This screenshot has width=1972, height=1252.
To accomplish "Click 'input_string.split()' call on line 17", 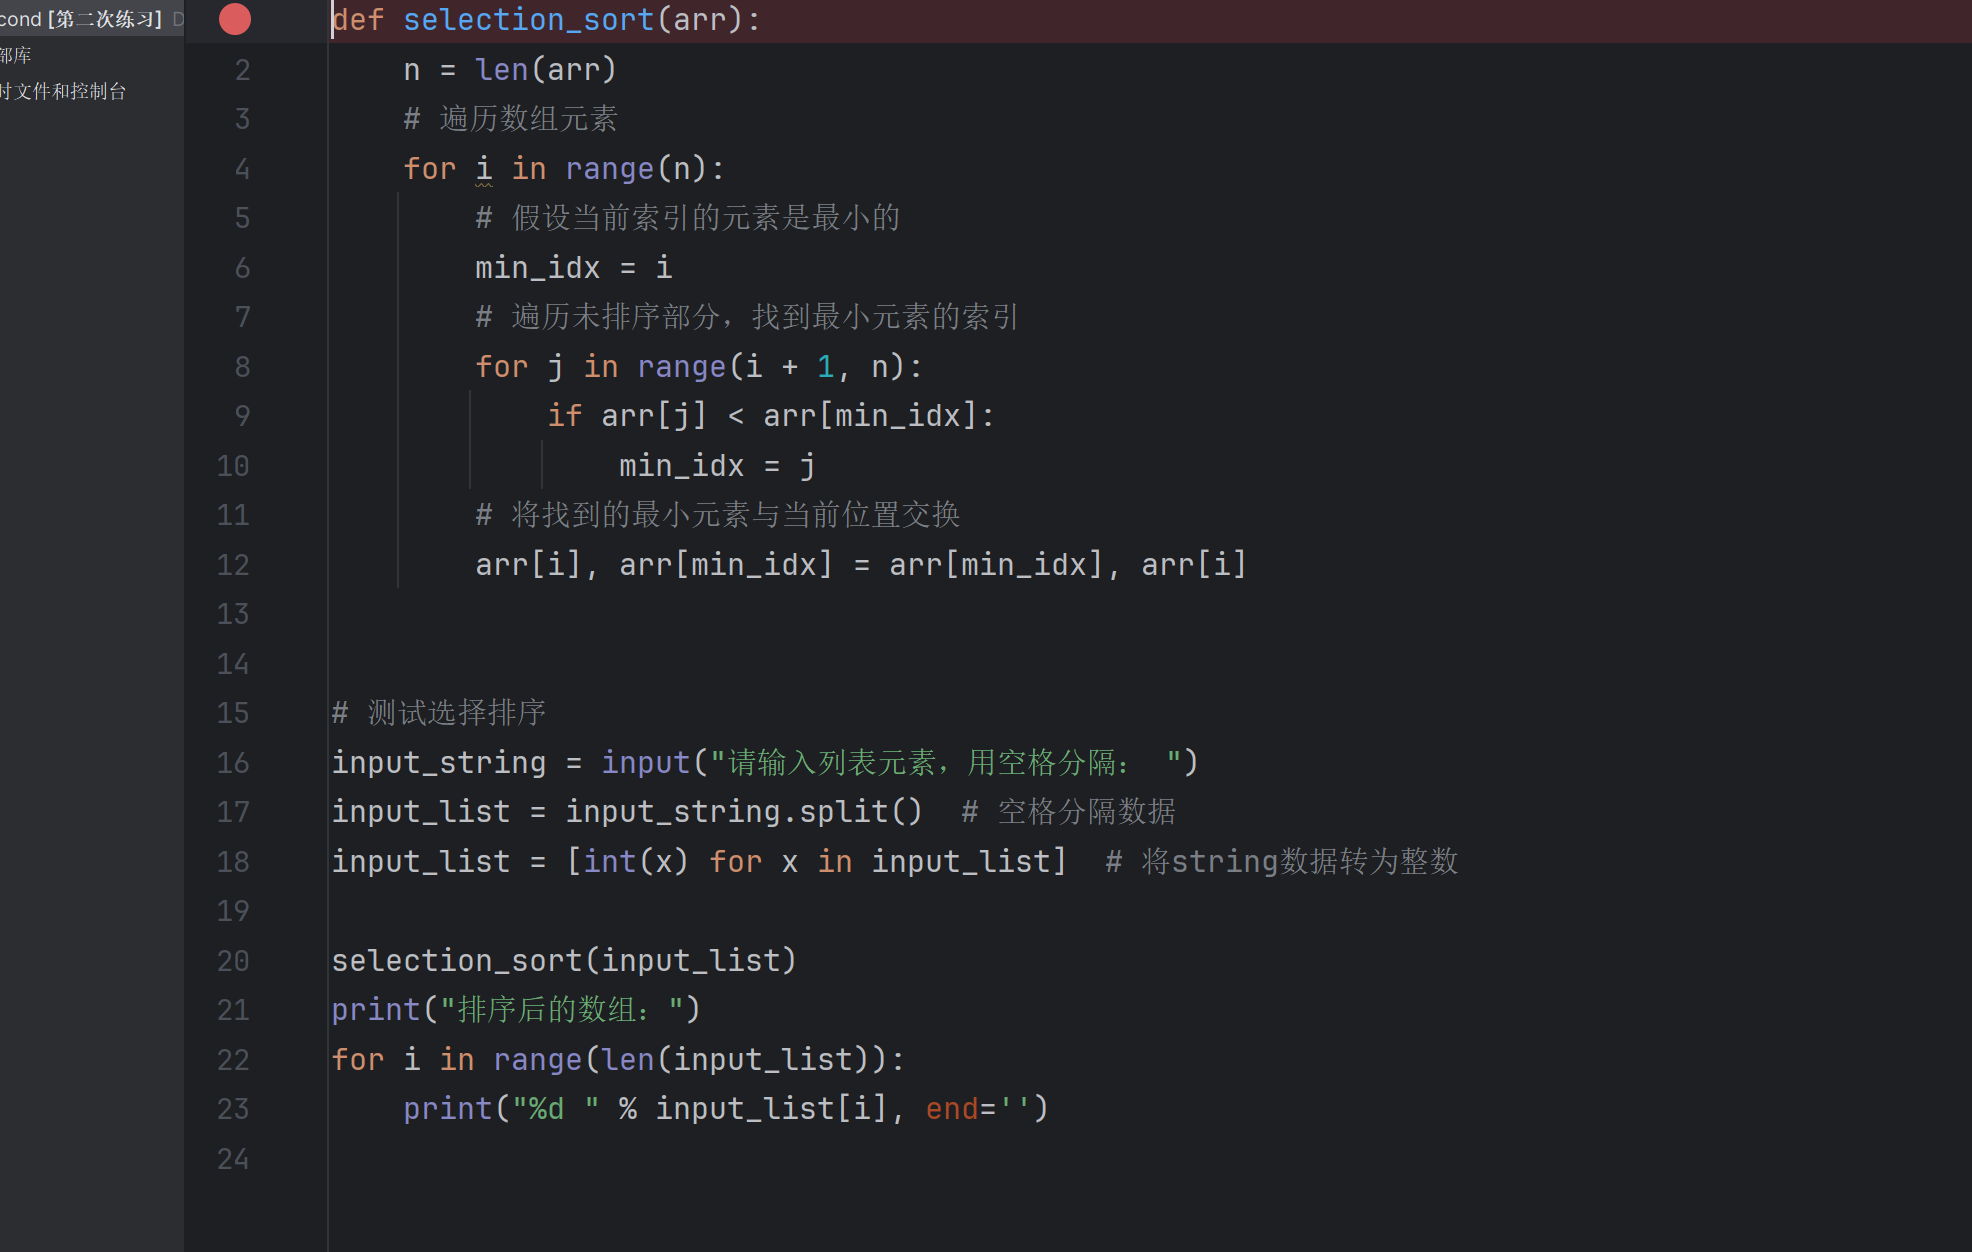I will click(x=742, y=812).
